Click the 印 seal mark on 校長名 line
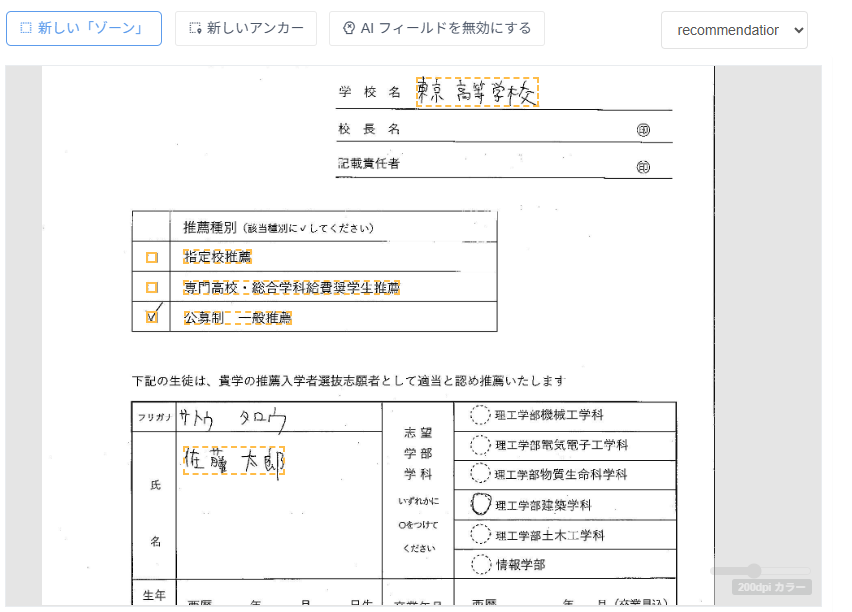Viewport: 852px width, 612px height. 643,130
